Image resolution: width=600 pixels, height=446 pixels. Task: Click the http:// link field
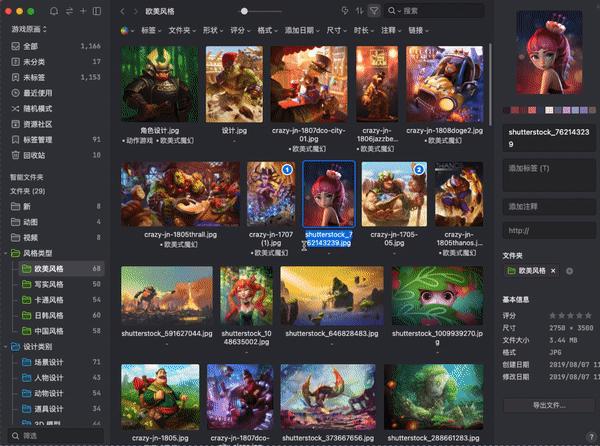click(x=549, y=231)
